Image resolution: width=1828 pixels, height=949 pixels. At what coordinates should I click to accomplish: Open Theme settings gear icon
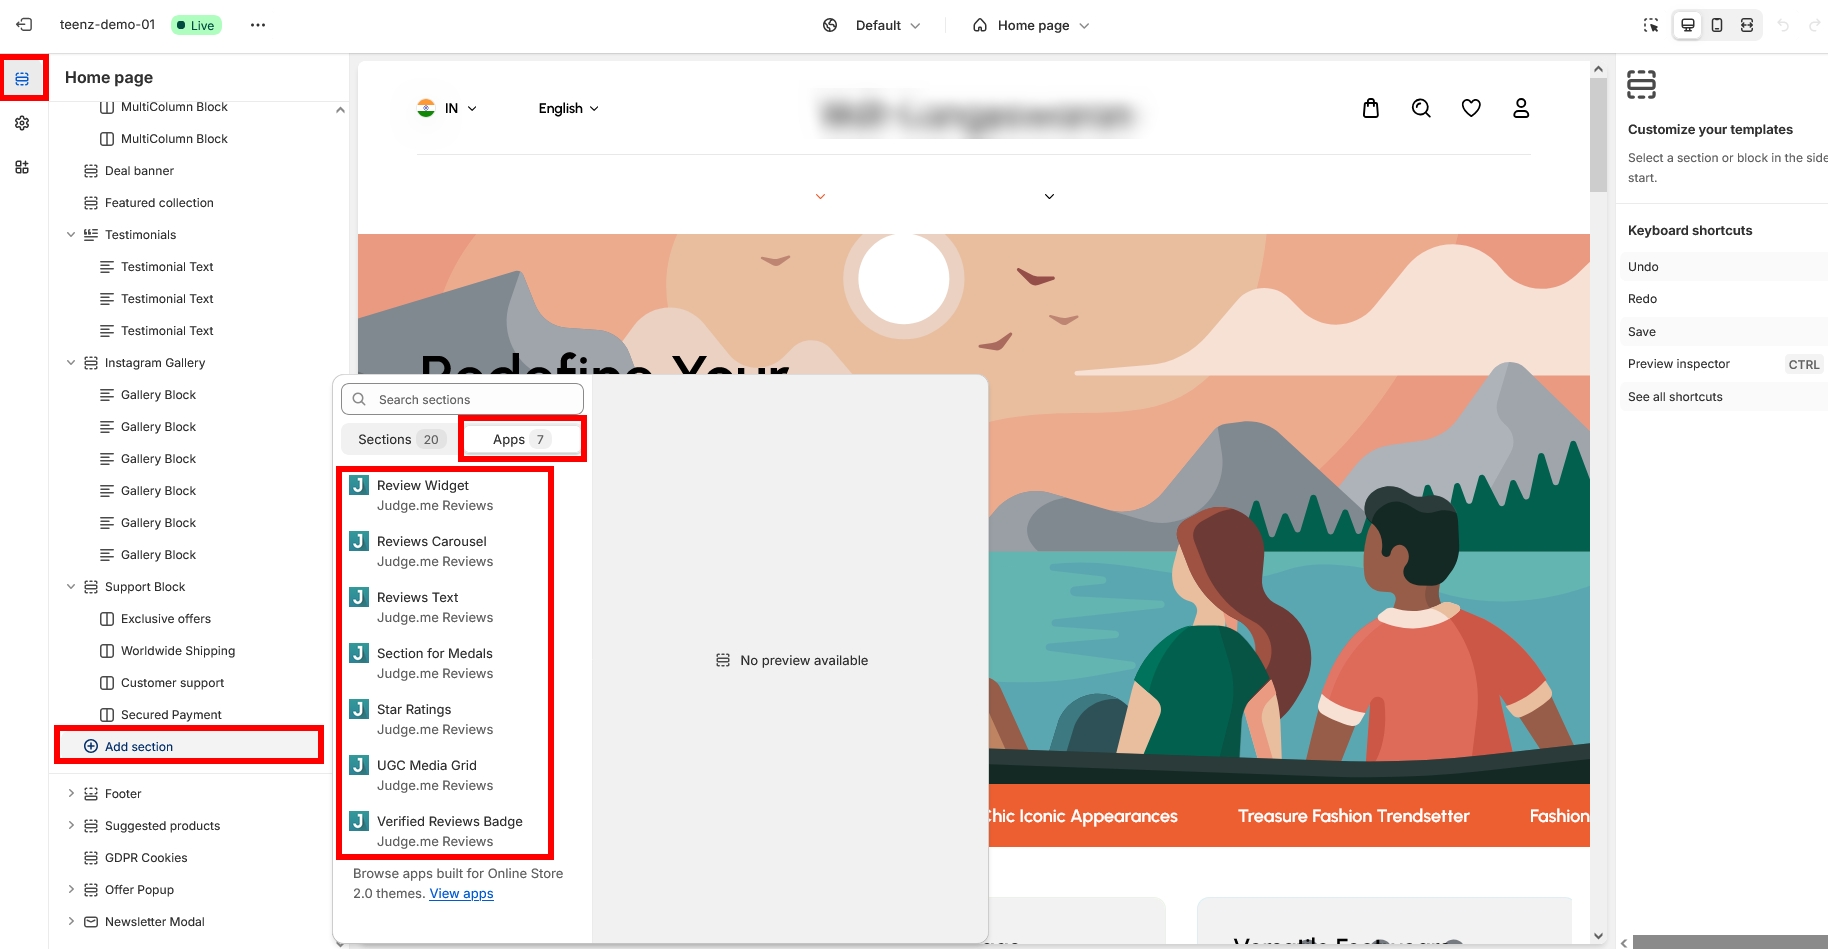coord(22,123)
